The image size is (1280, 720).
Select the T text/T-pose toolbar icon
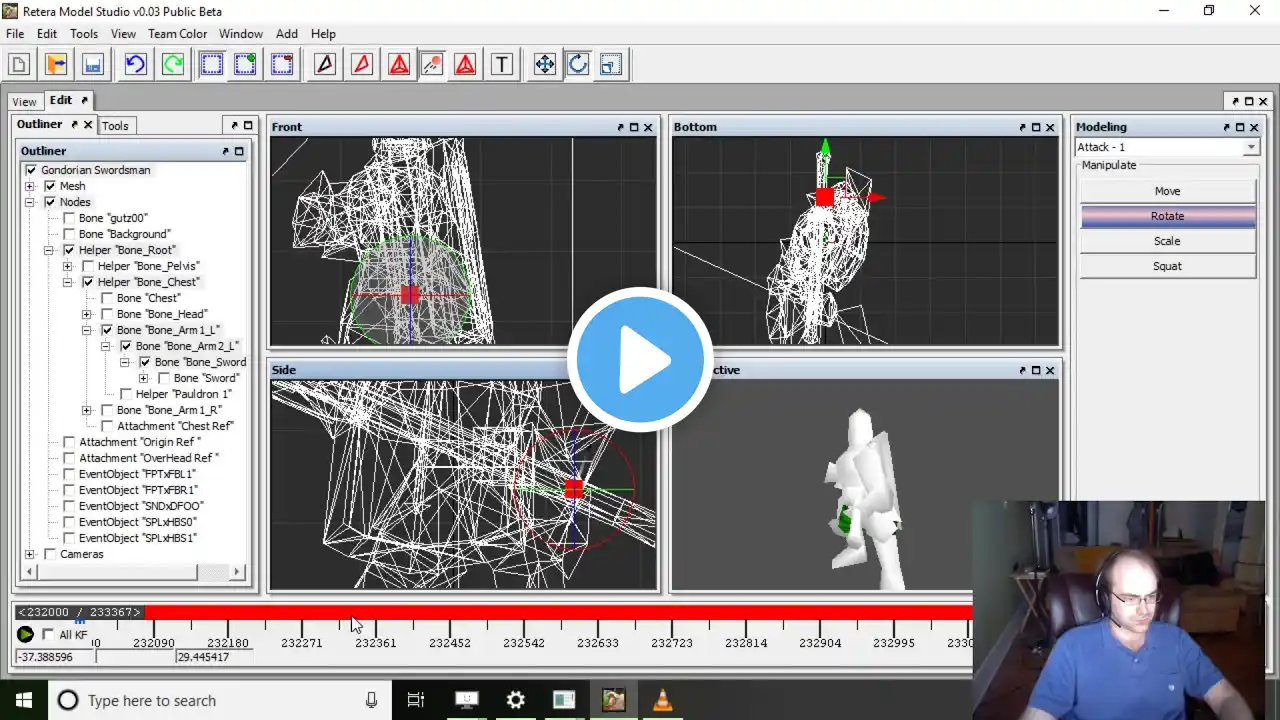(502, 65)
